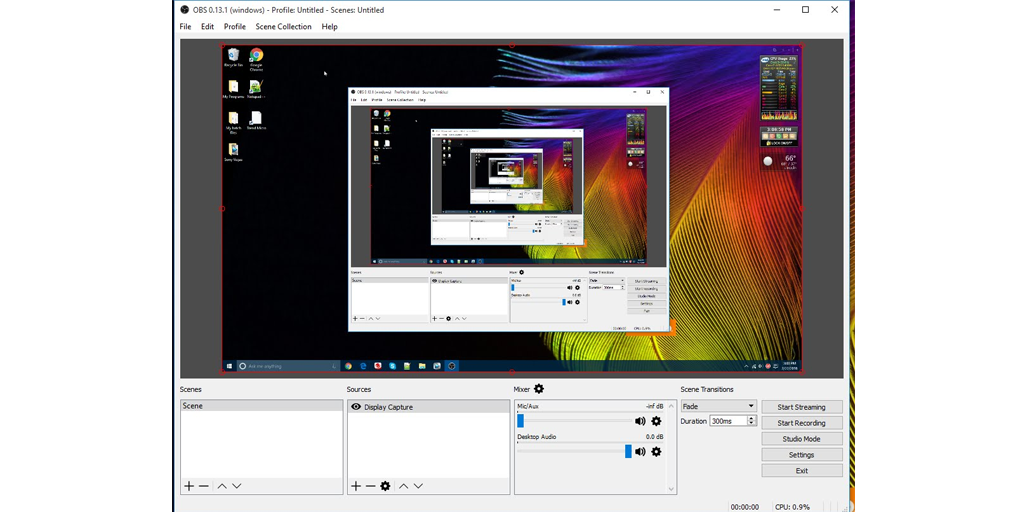Click the 'Mic/Aux' channel label
The height and width of the screenshot is (512, 1024).
[x=528, y=406]
